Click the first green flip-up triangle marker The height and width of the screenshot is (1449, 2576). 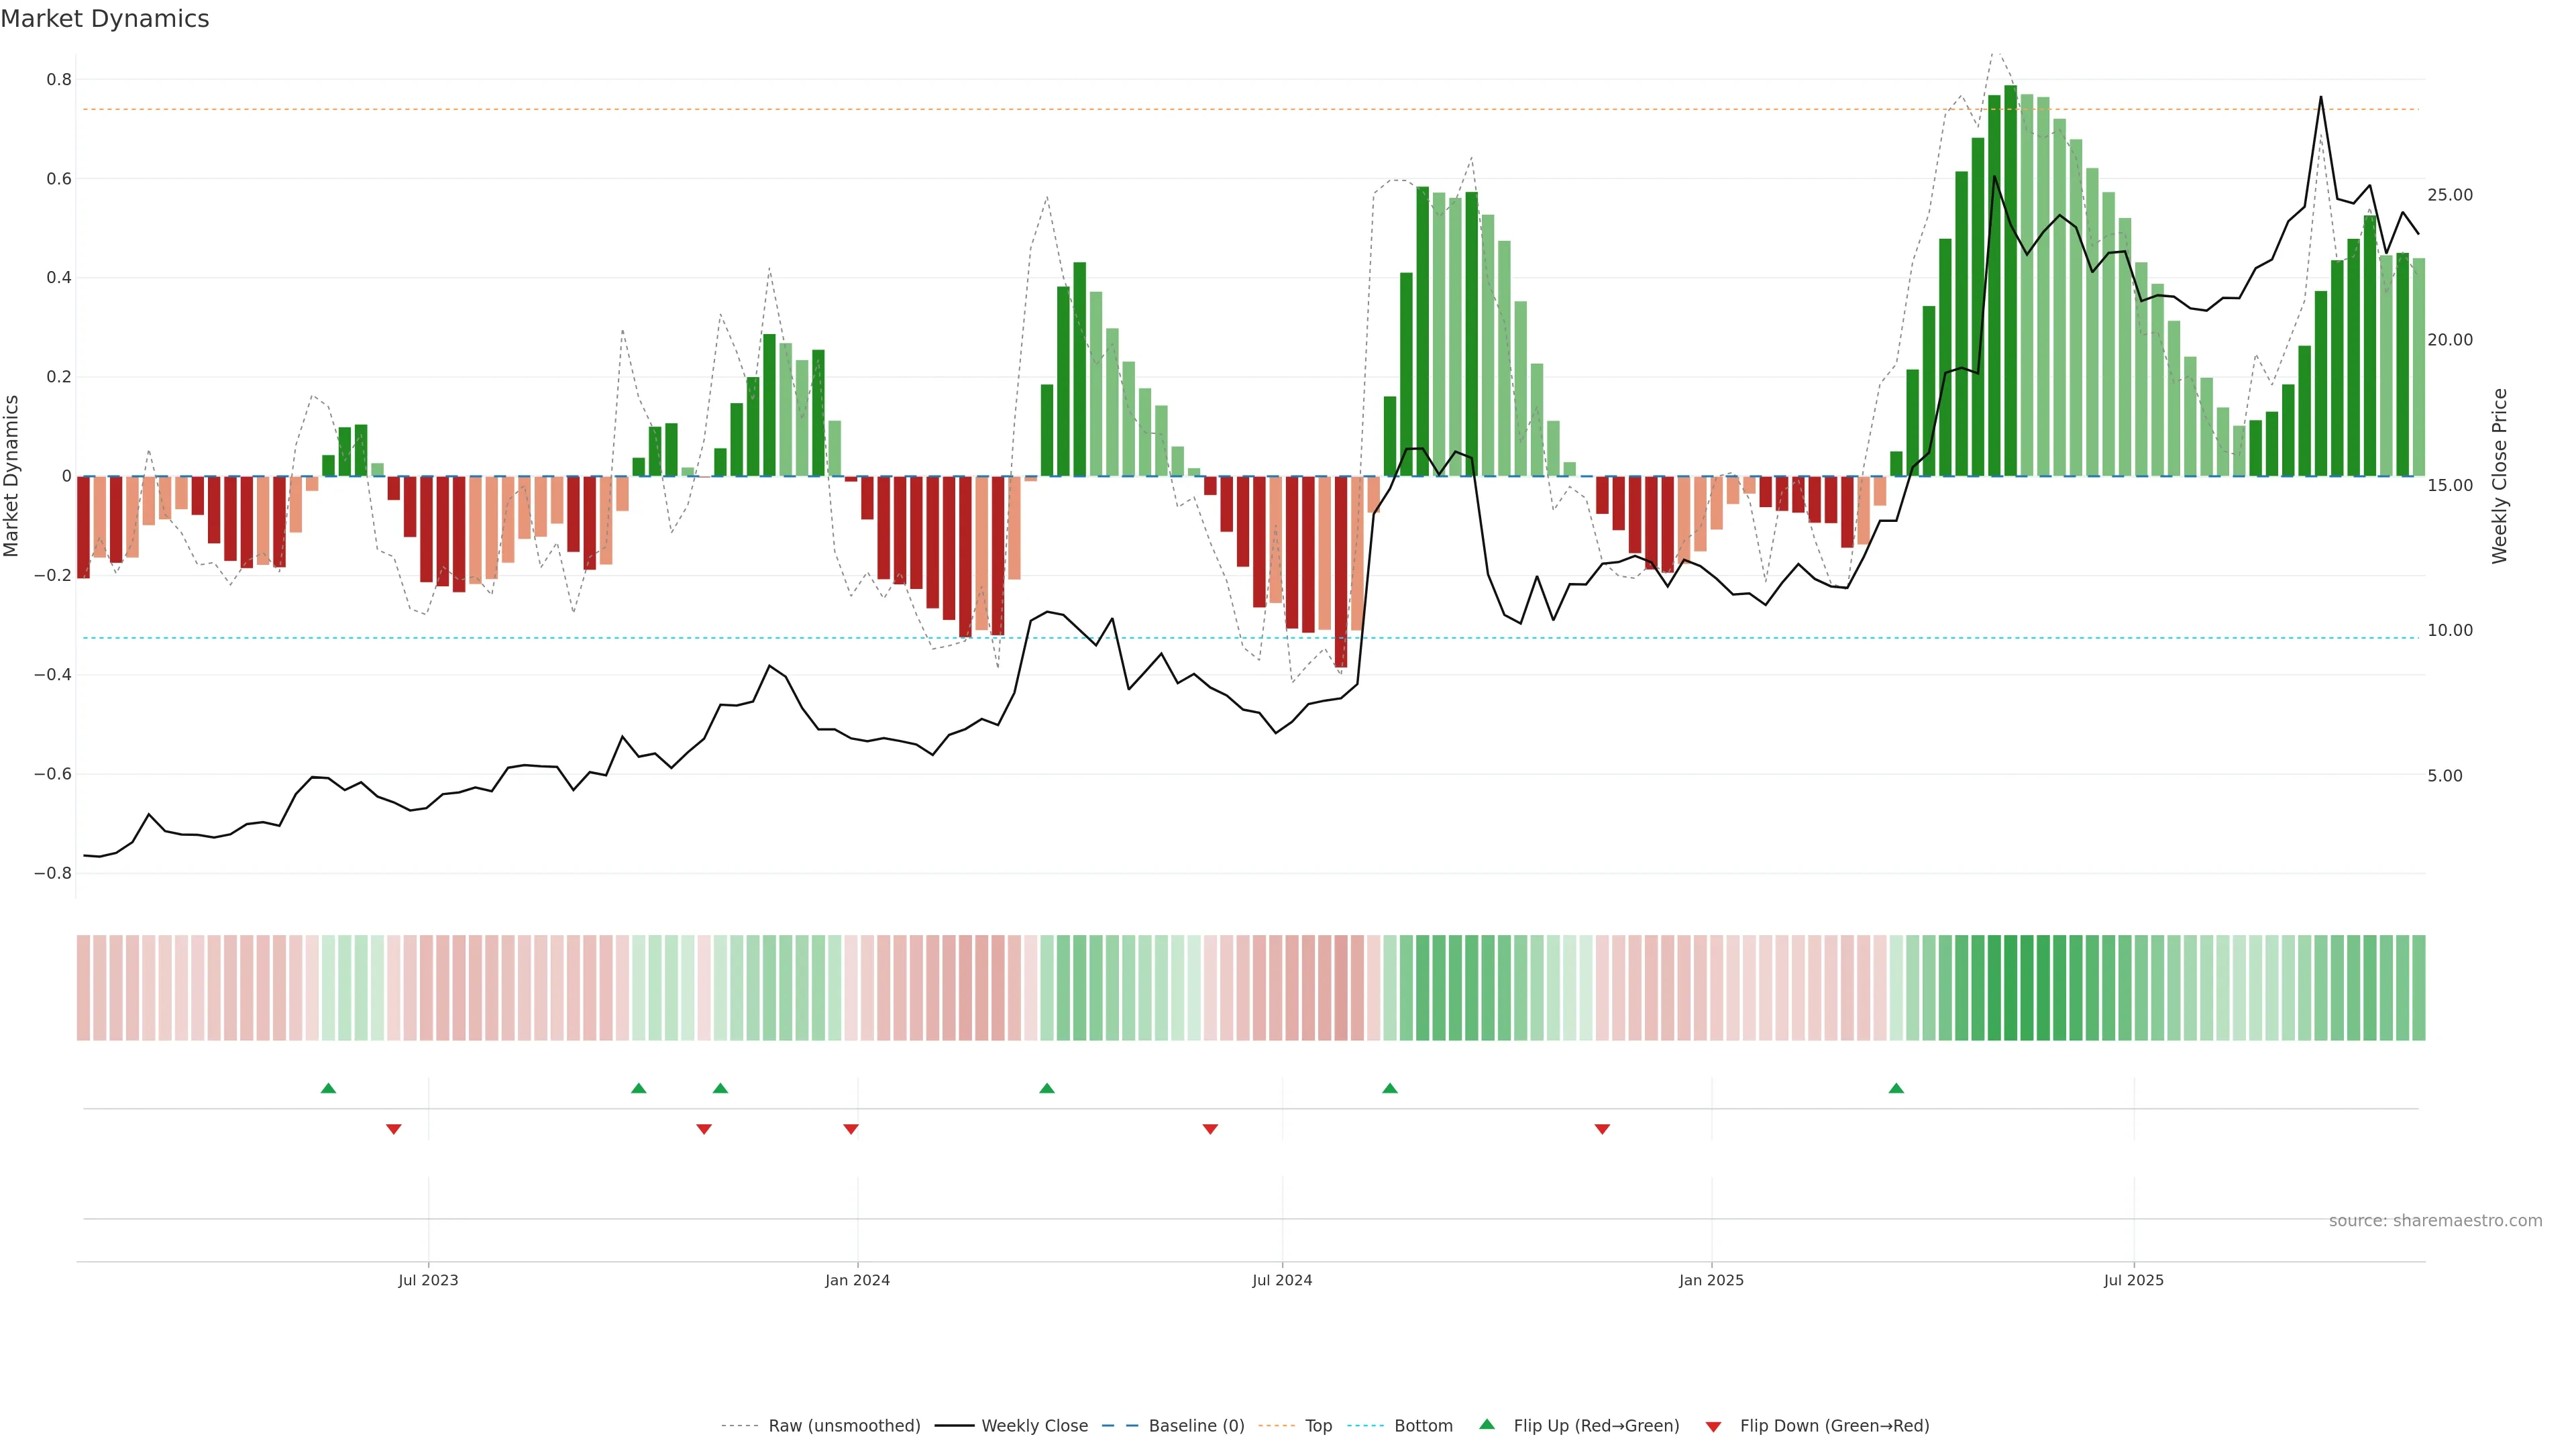click(x=328, y=1088)
